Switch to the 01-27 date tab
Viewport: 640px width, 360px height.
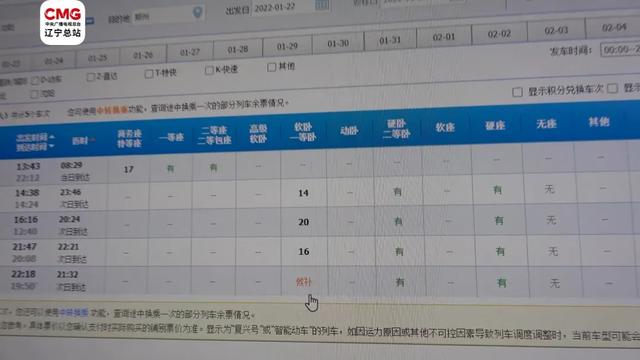pos(190,52)
